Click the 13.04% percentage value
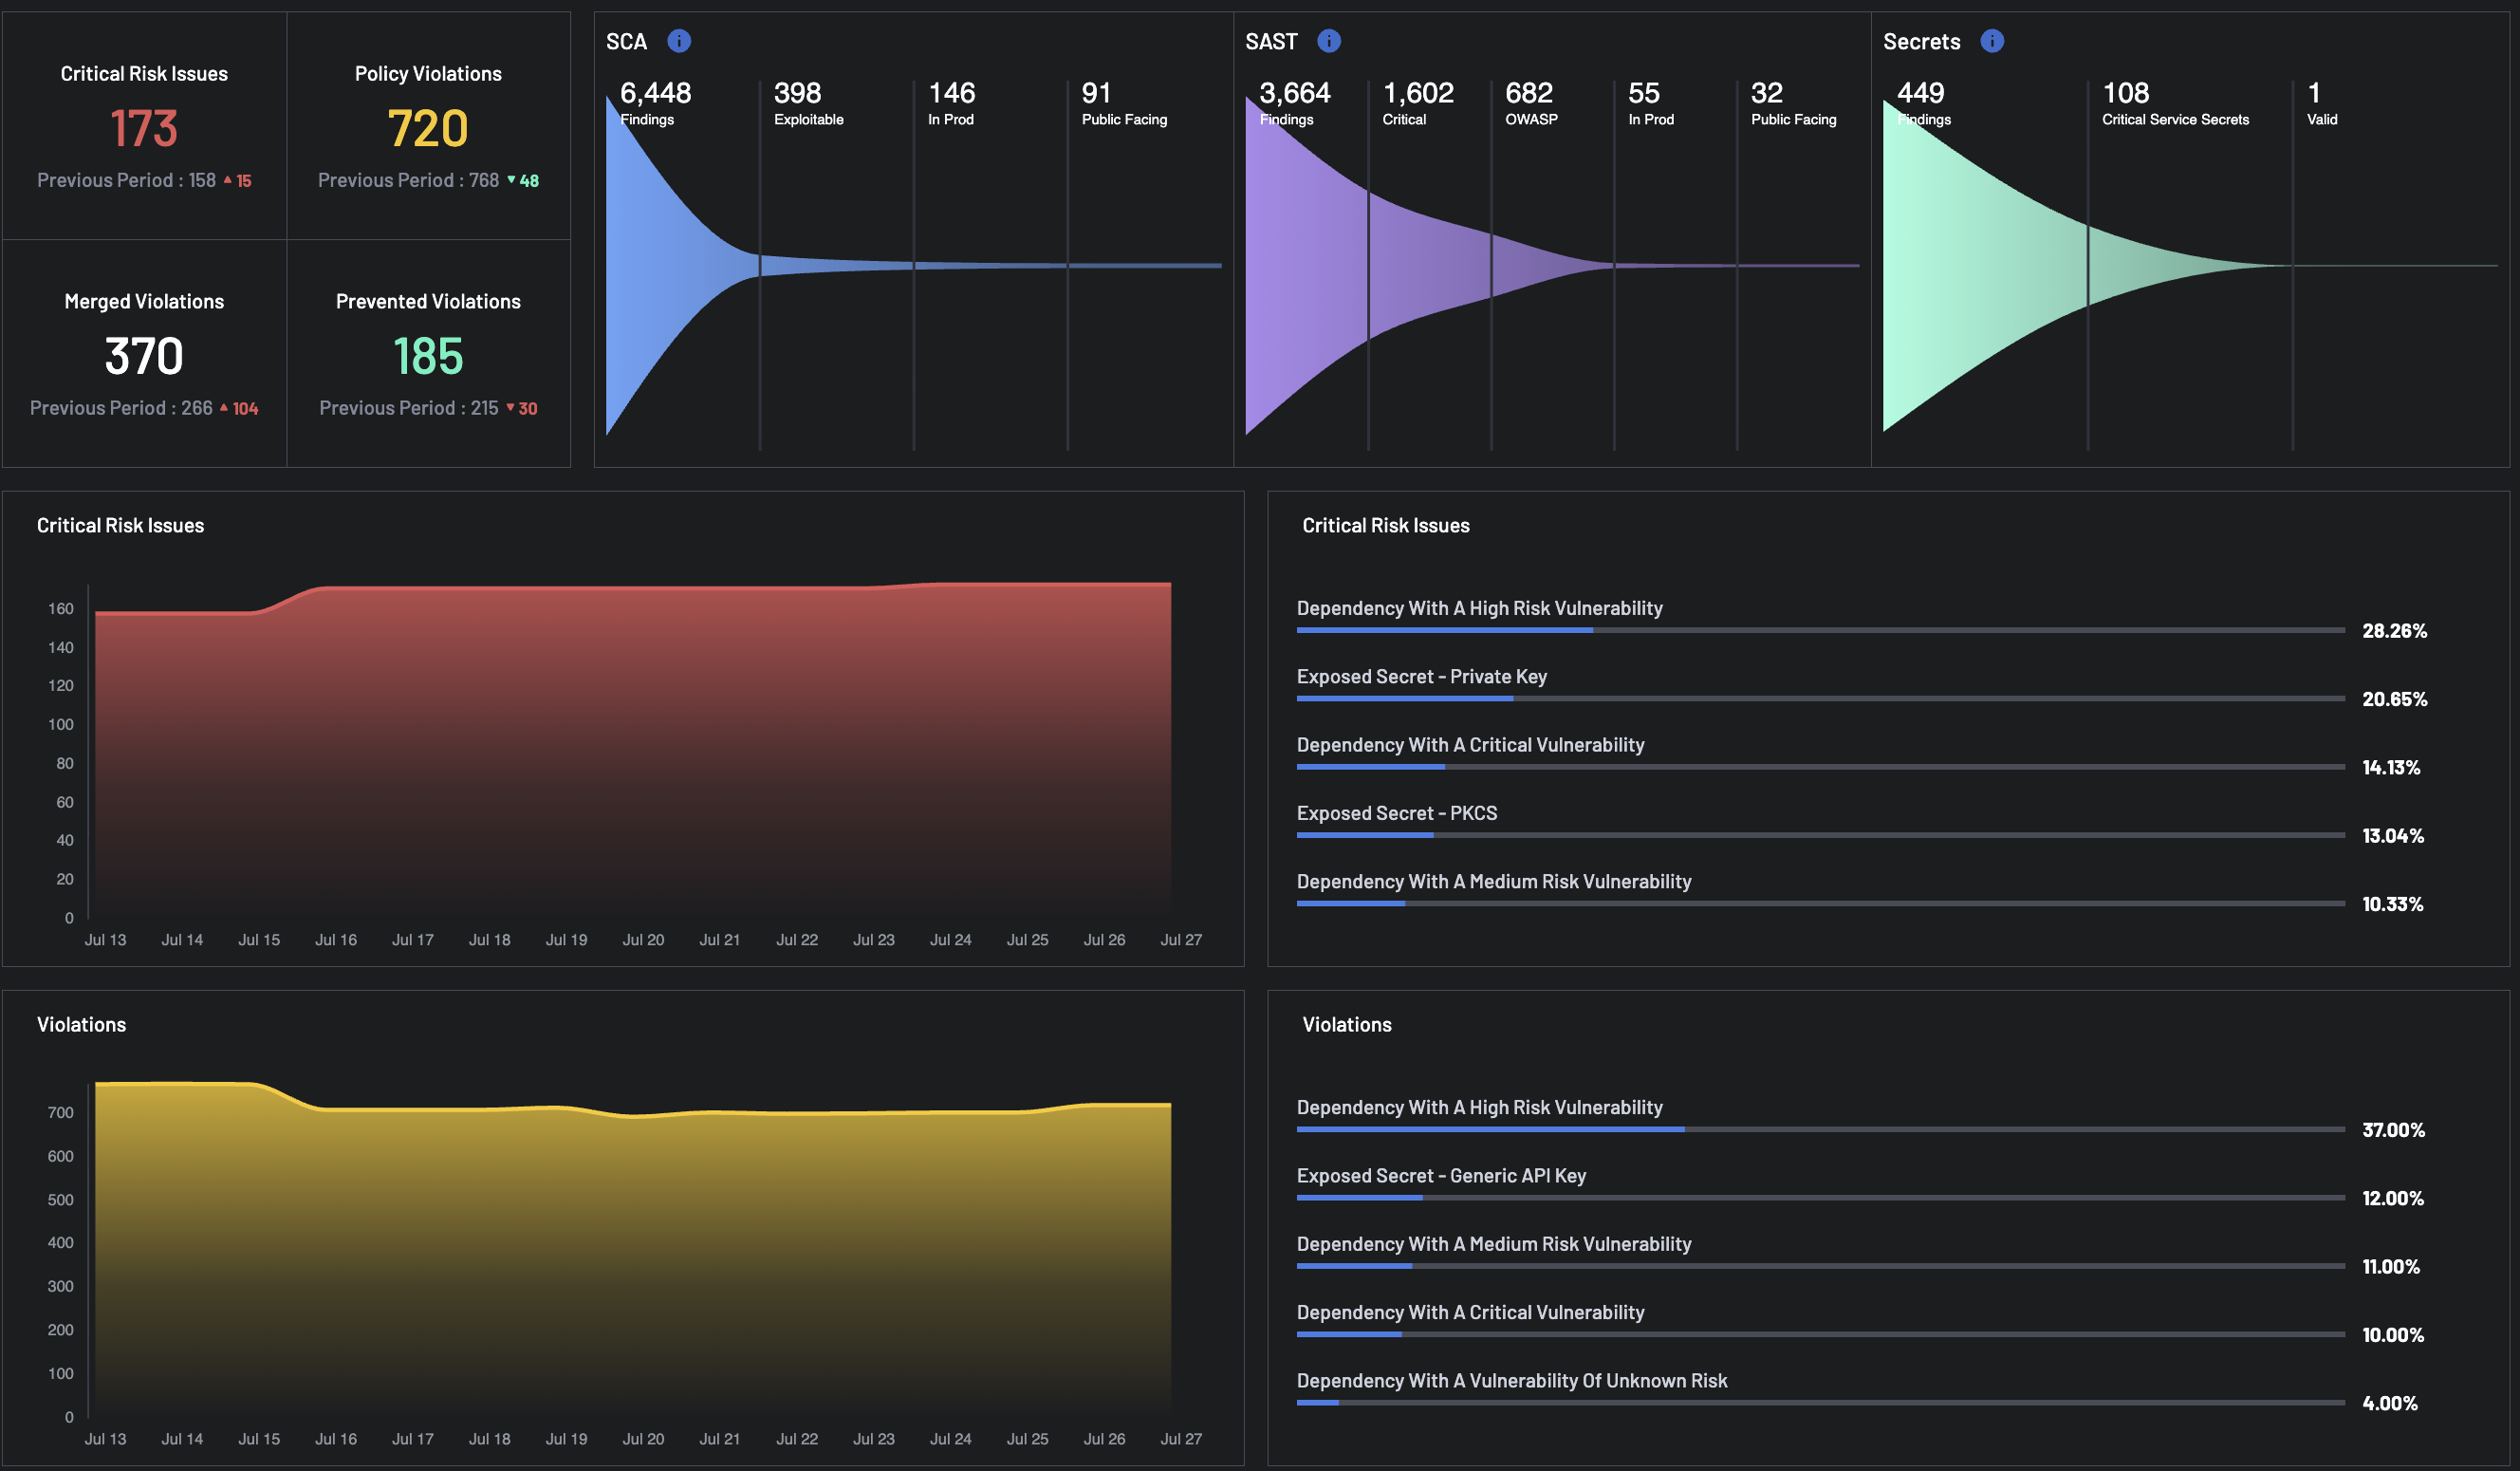The image size is (2520, 1471). coord(2393,836)
